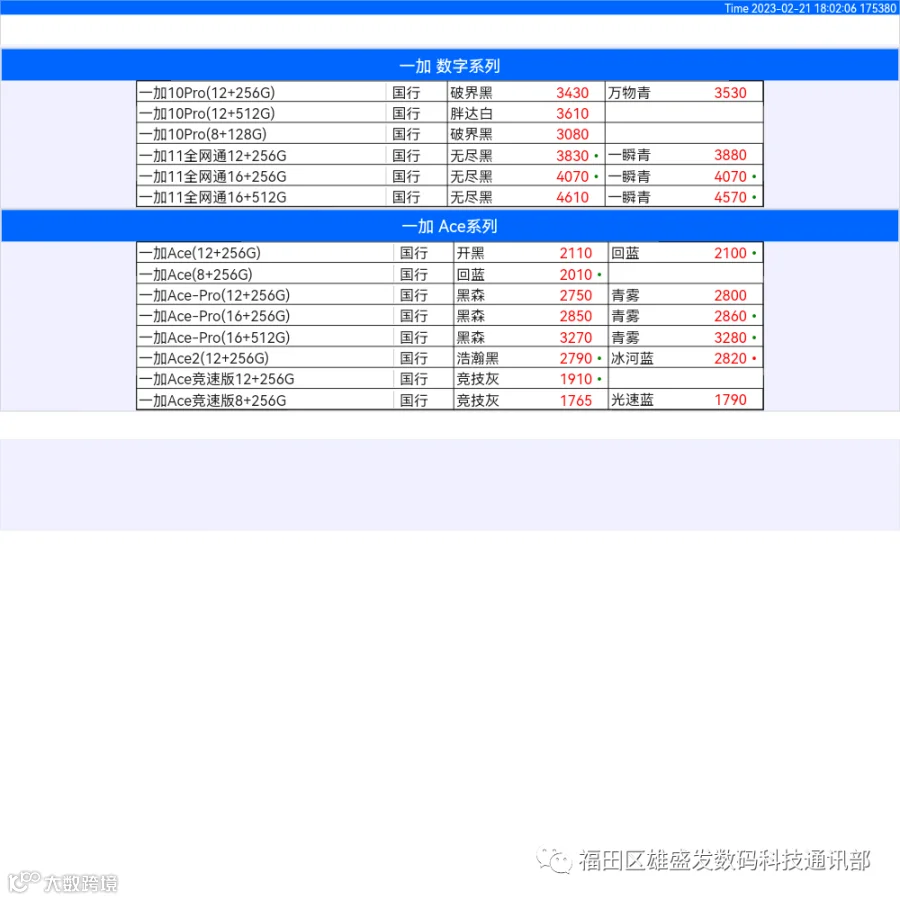Click the 浩瀚黑 color cell

(478, 358)
